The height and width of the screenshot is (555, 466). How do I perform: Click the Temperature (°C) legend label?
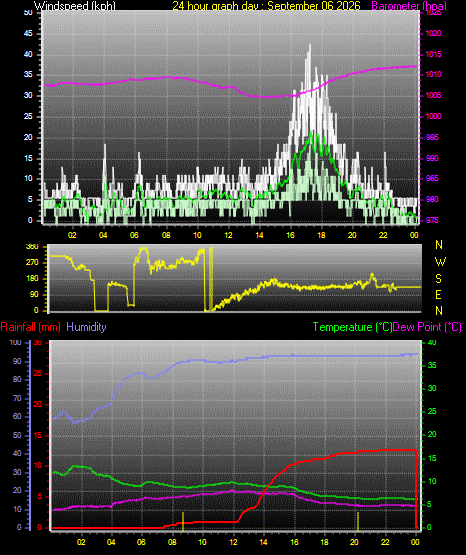click(x=352, y=327)
